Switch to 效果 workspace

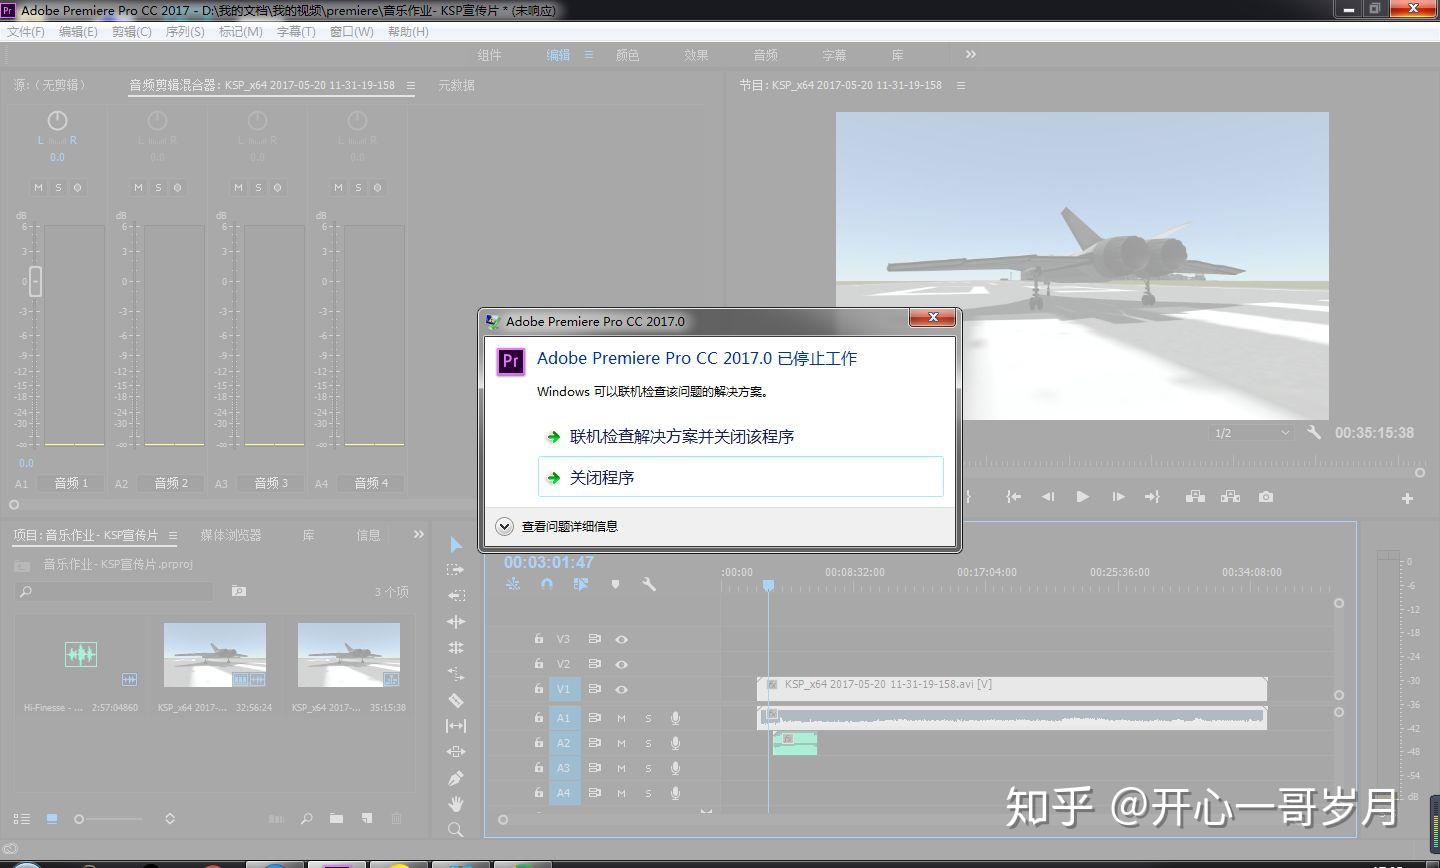[696, 55]
